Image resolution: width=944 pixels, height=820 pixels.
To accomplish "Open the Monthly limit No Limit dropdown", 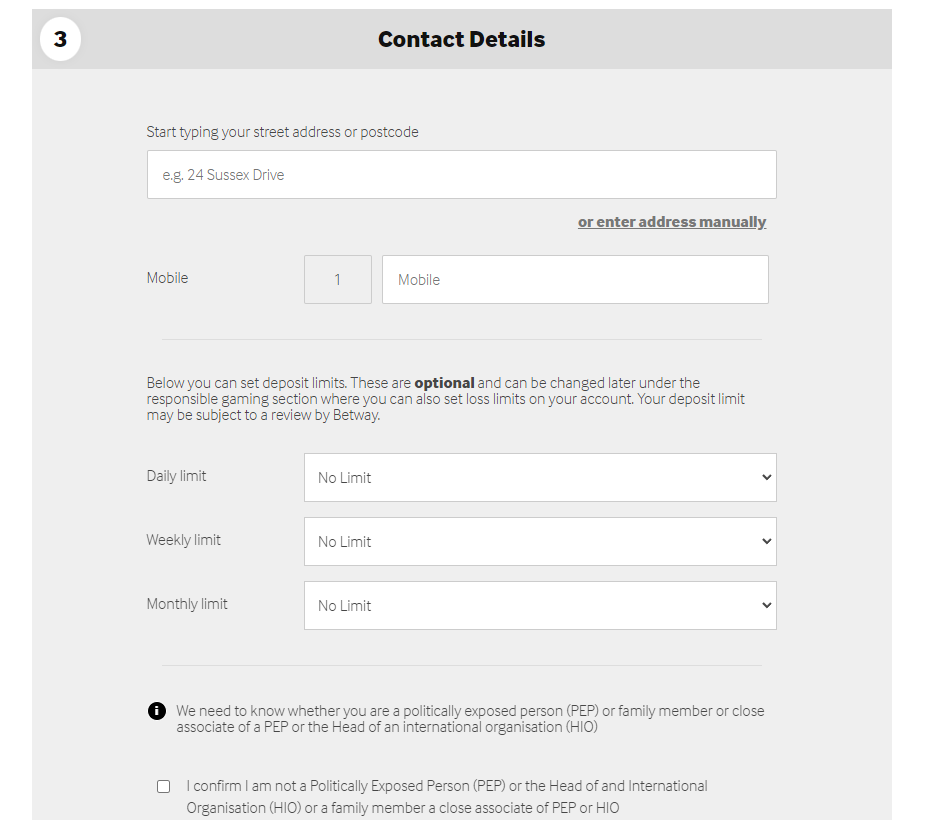I will click(x=540, y=606).
